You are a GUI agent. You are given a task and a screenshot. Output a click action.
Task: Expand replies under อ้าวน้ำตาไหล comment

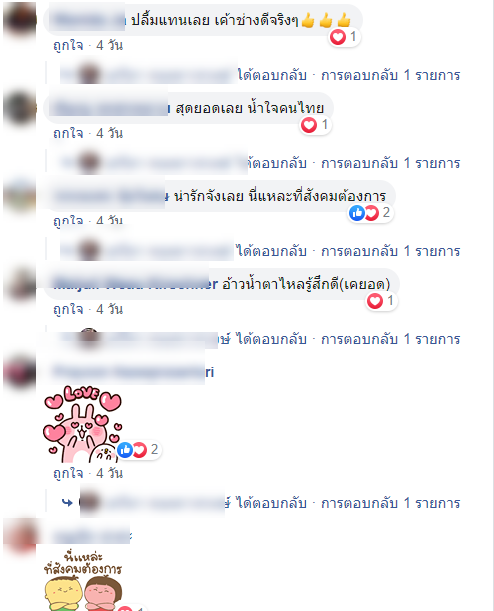point(390,339)
